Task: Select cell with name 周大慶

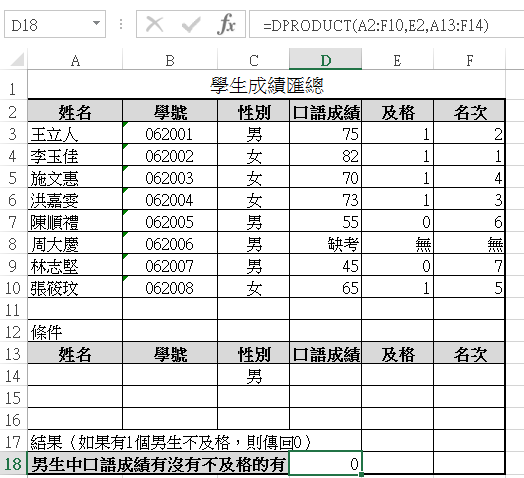Action: point(75,244)
